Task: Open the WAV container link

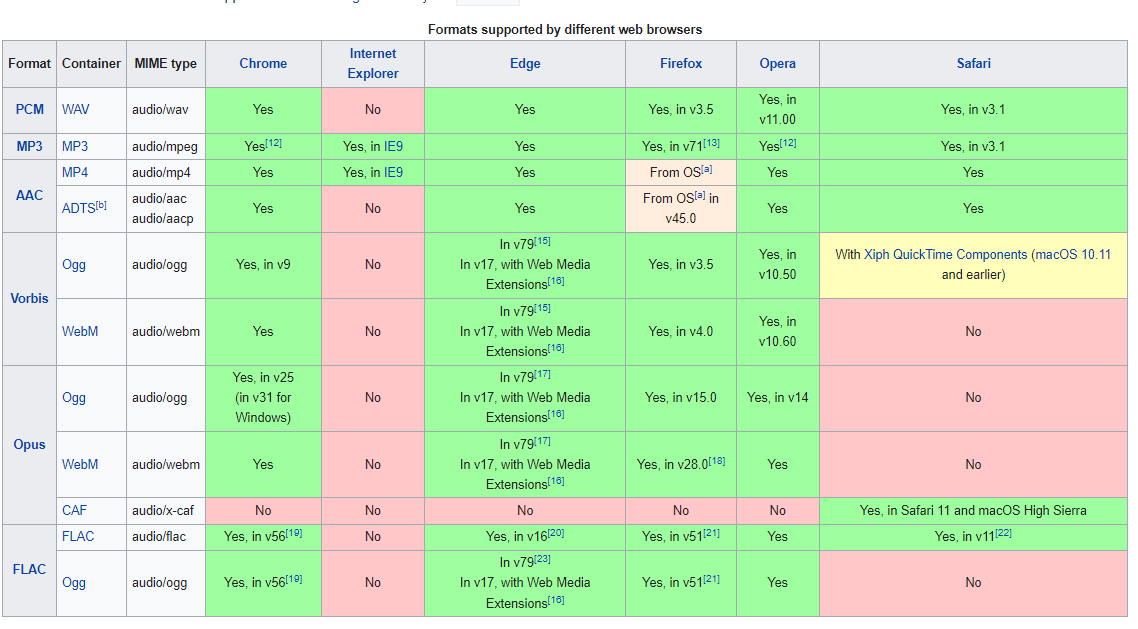Action: pyautogui.click(x=75, y=110)
